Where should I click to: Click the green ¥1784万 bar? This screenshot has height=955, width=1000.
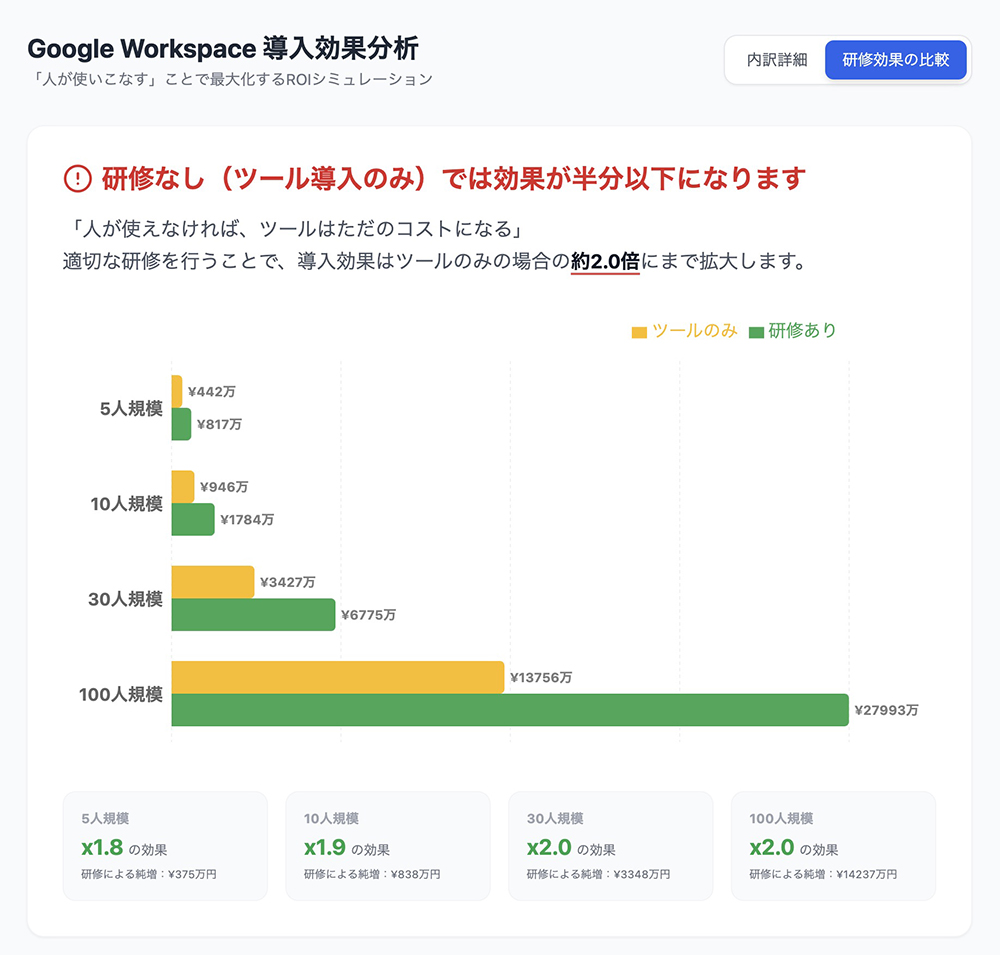pos(193,519)
